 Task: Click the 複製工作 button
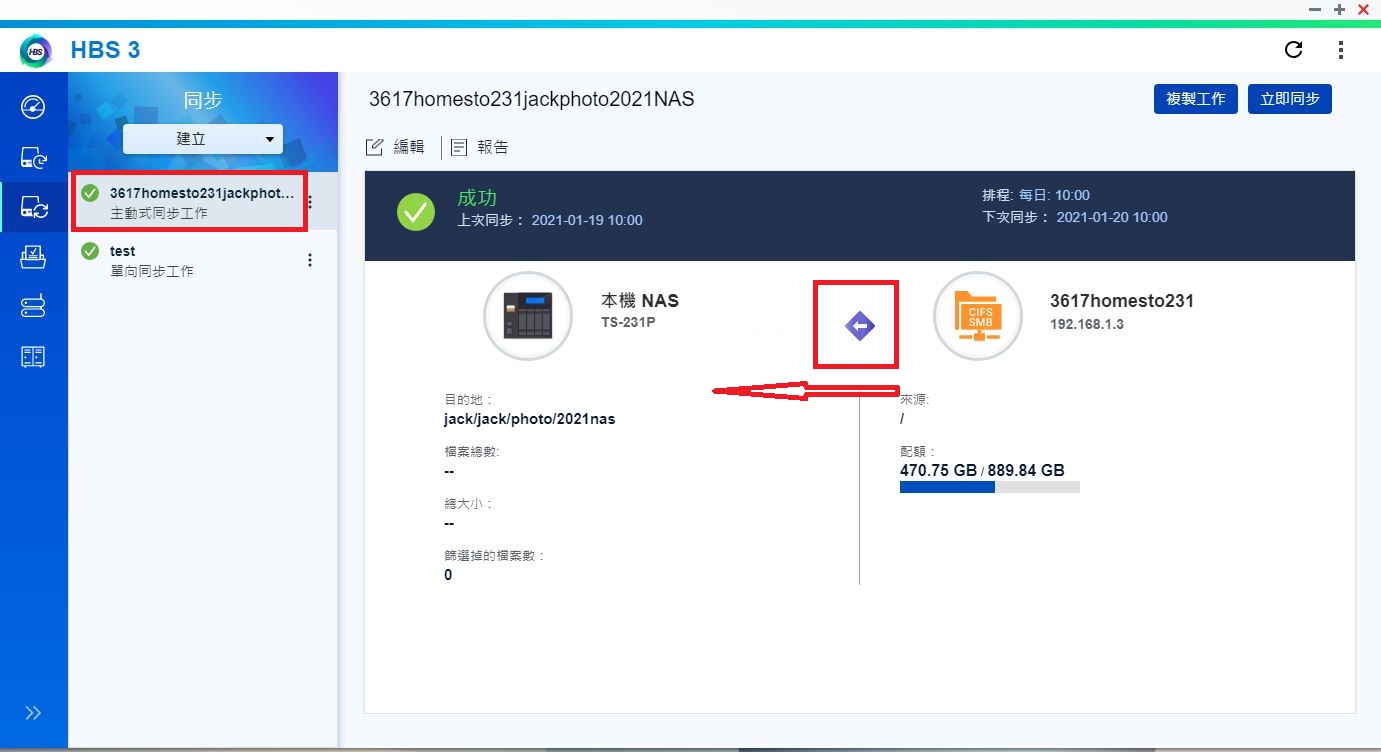pos(1196,99)
